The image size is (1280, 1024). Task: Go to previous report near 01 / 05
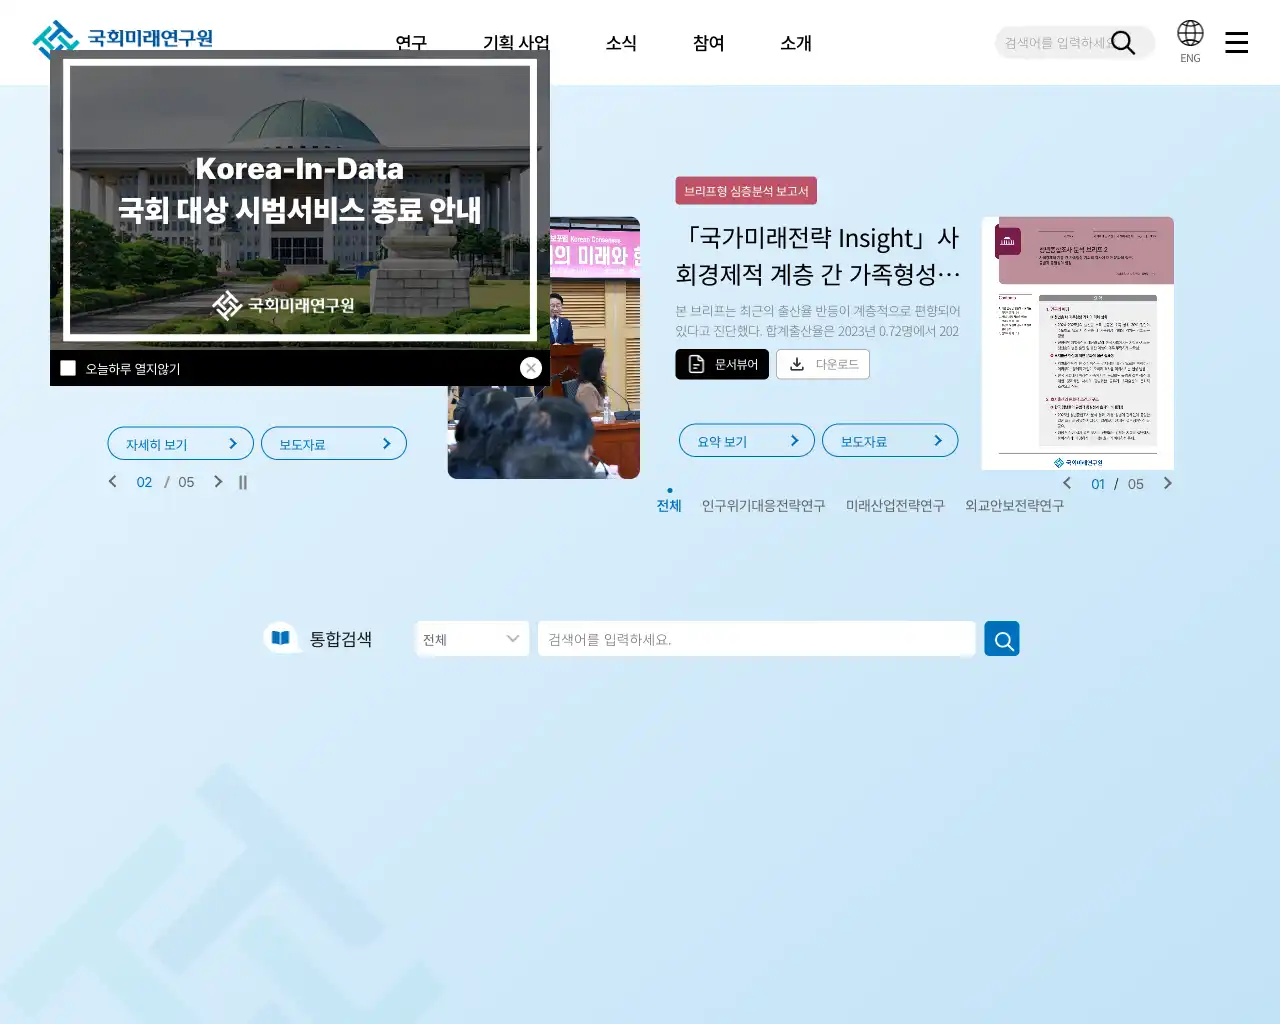coord(1067,483)
